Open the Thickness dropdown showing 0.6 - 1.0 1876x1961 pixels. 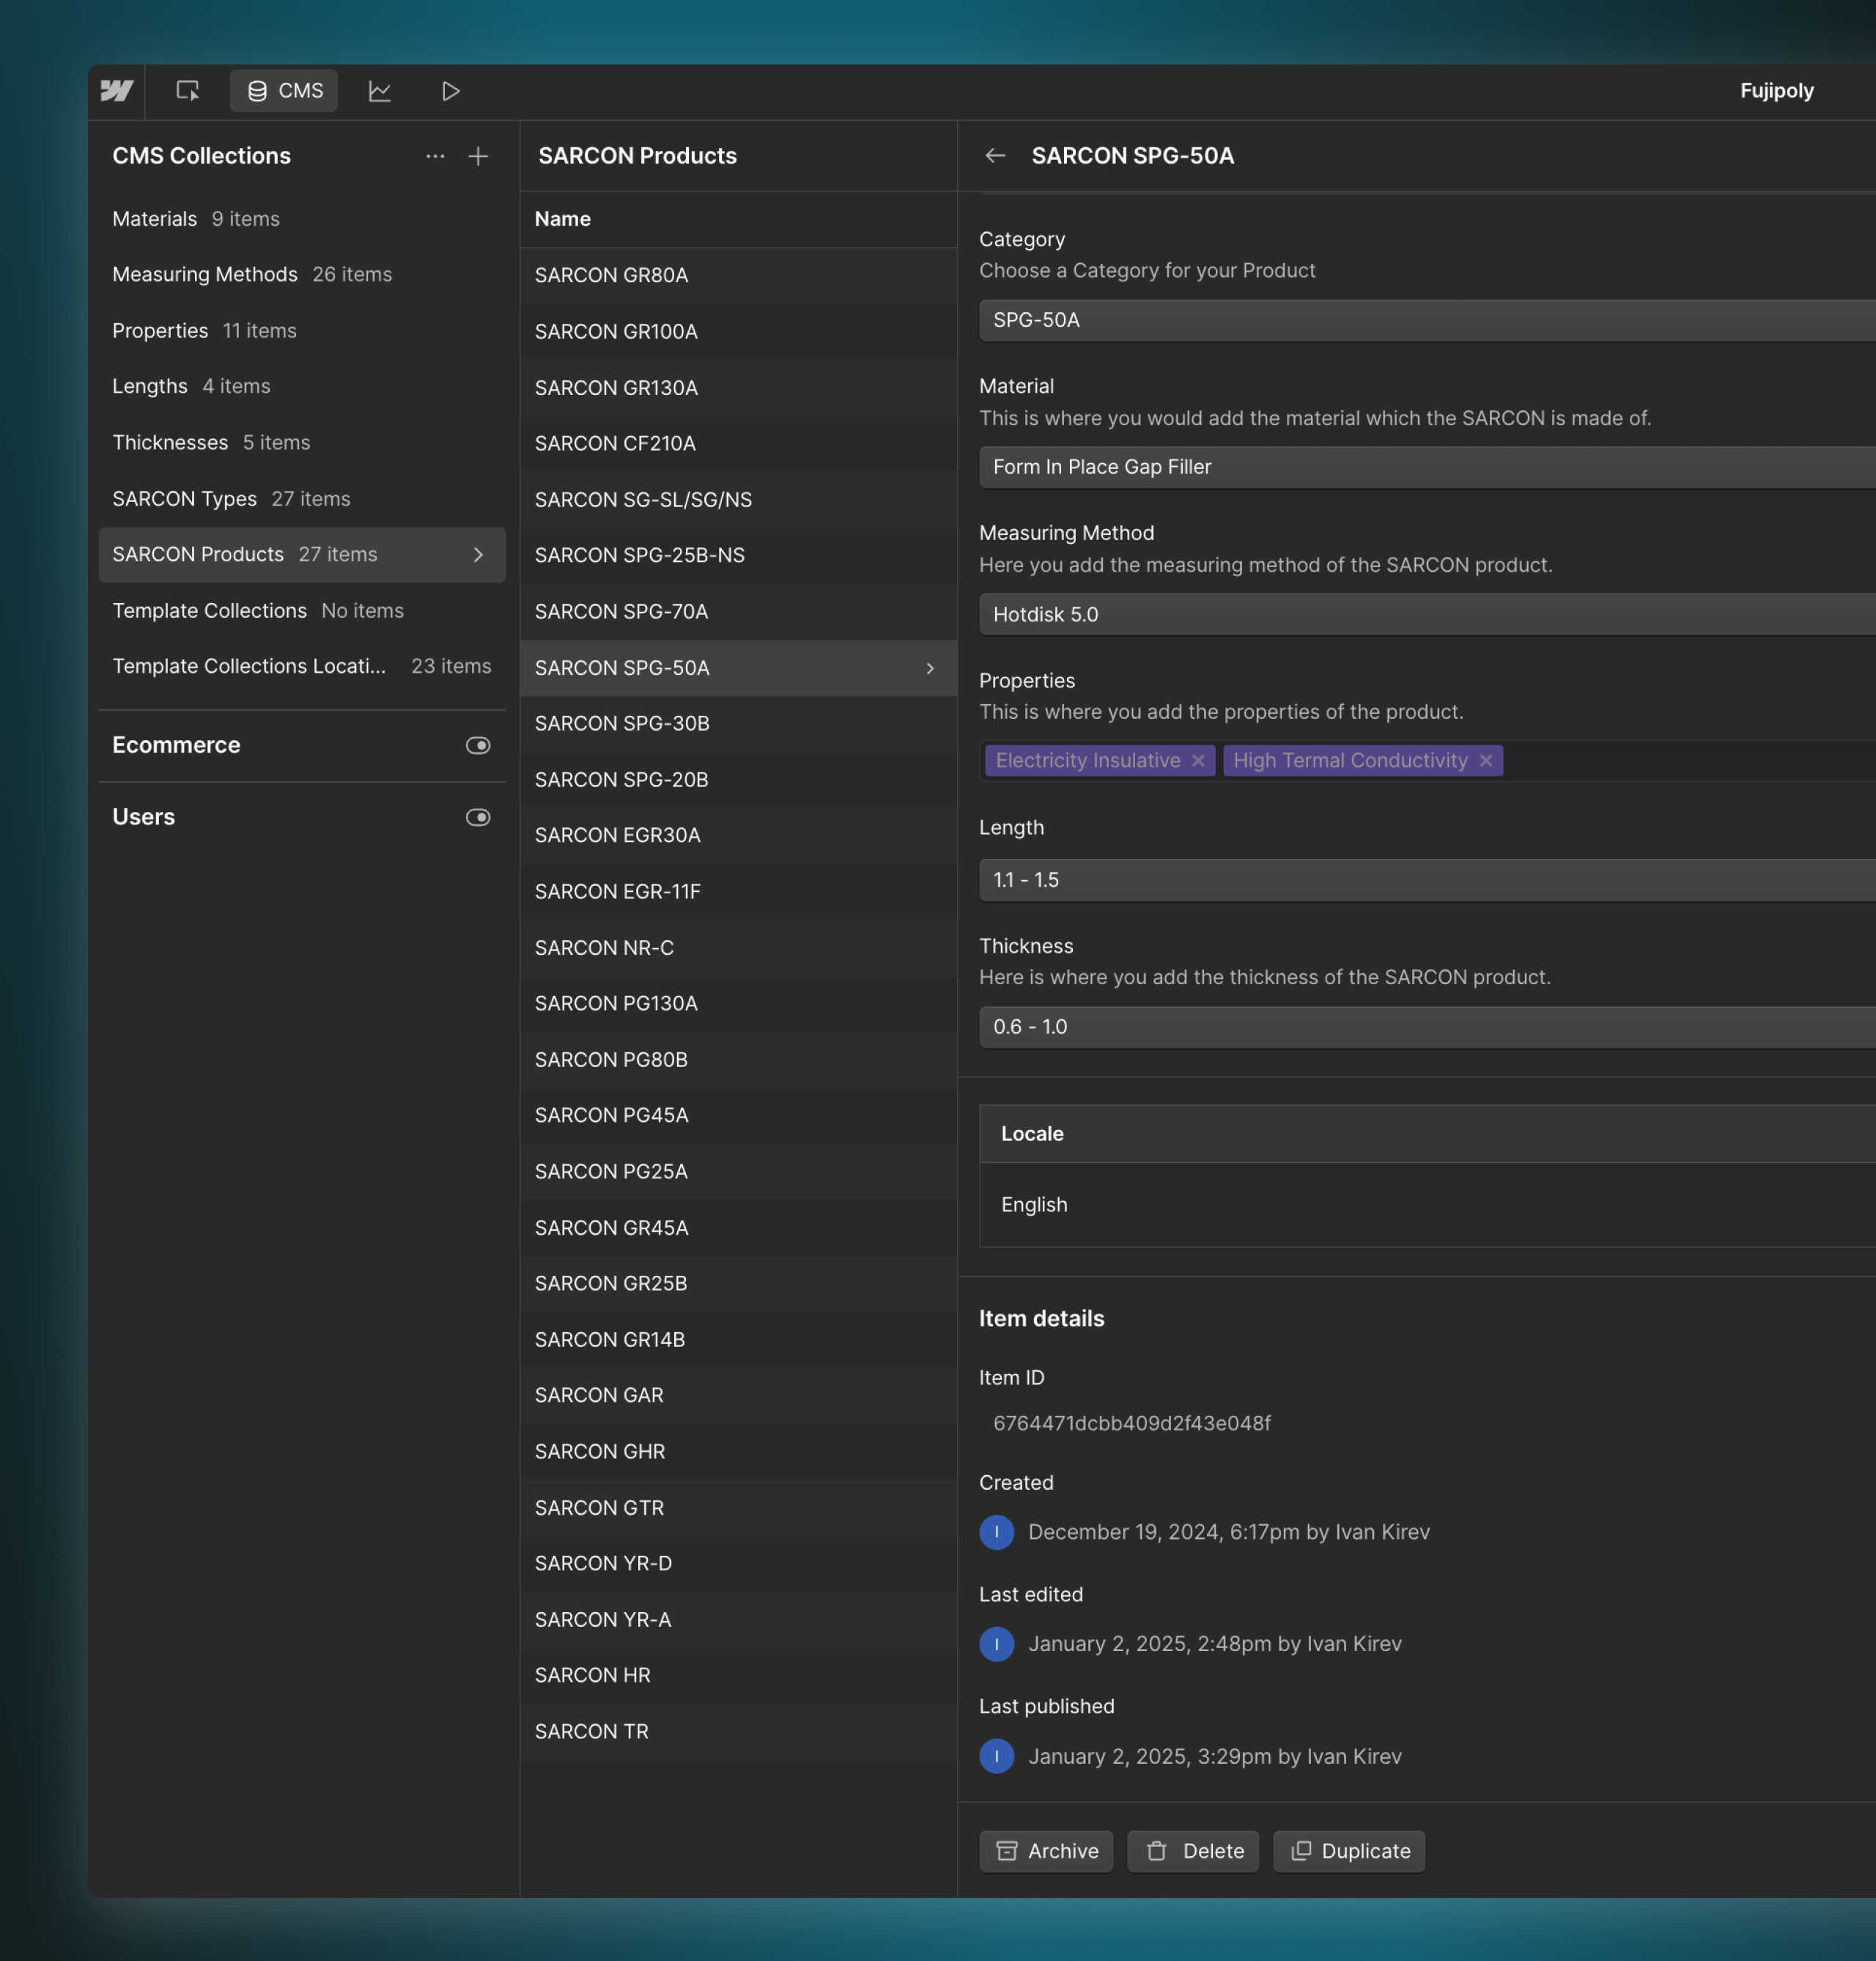tap(1427, 1027)
